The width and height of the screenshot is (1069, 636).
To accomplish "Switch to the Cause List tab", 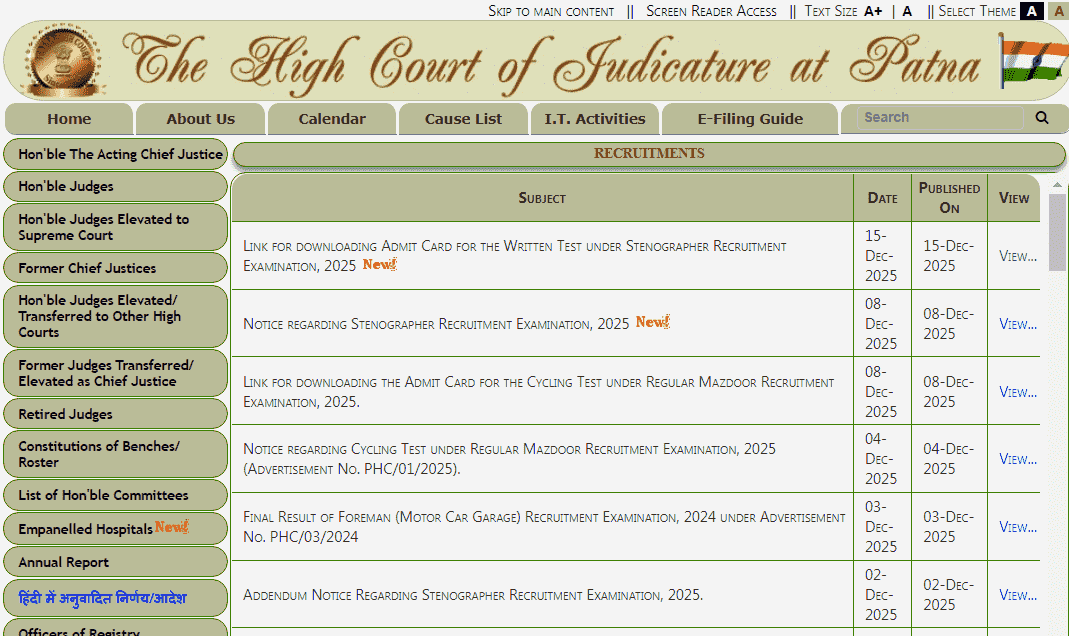I will (x=463, y=118).
